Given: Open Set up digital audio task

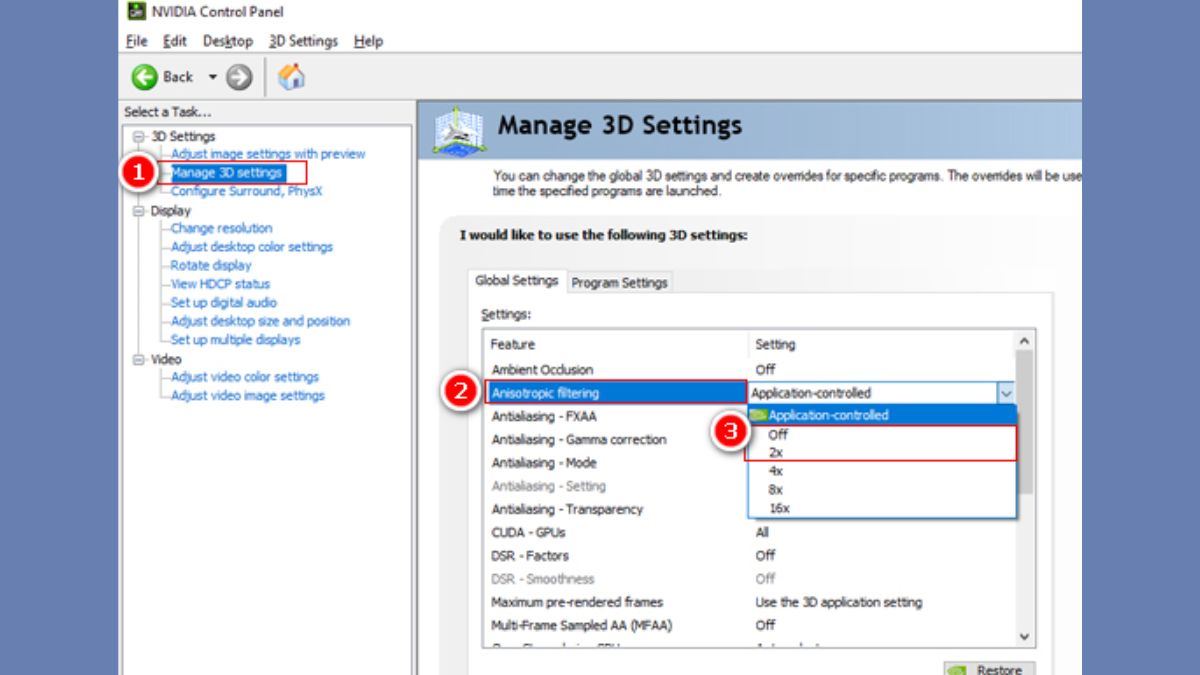Looking at the screenshot, I should tap(224, 303).
